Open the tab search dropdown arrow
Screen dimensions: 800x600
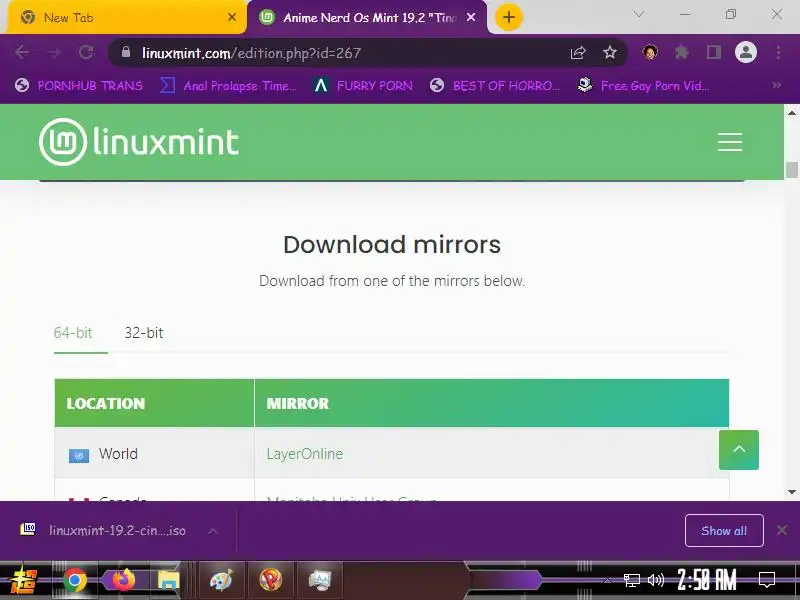tap(639, 14)
